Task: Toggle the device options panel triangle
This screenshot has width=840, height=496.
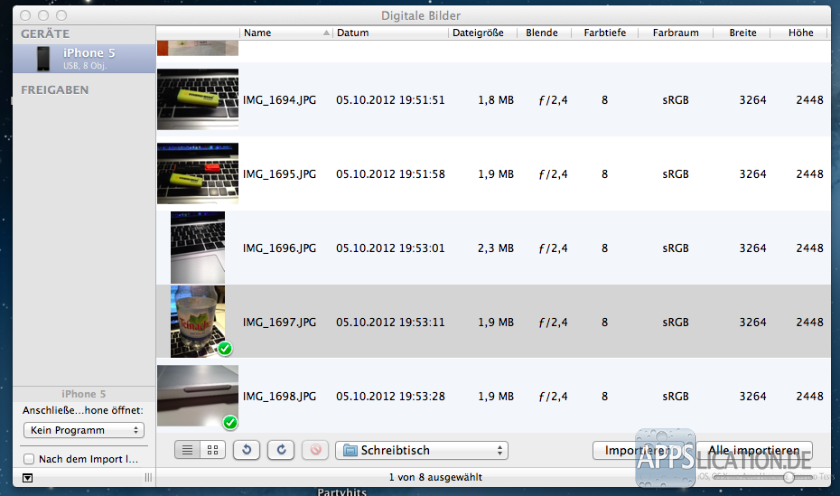Action: (x=27, y=478)
